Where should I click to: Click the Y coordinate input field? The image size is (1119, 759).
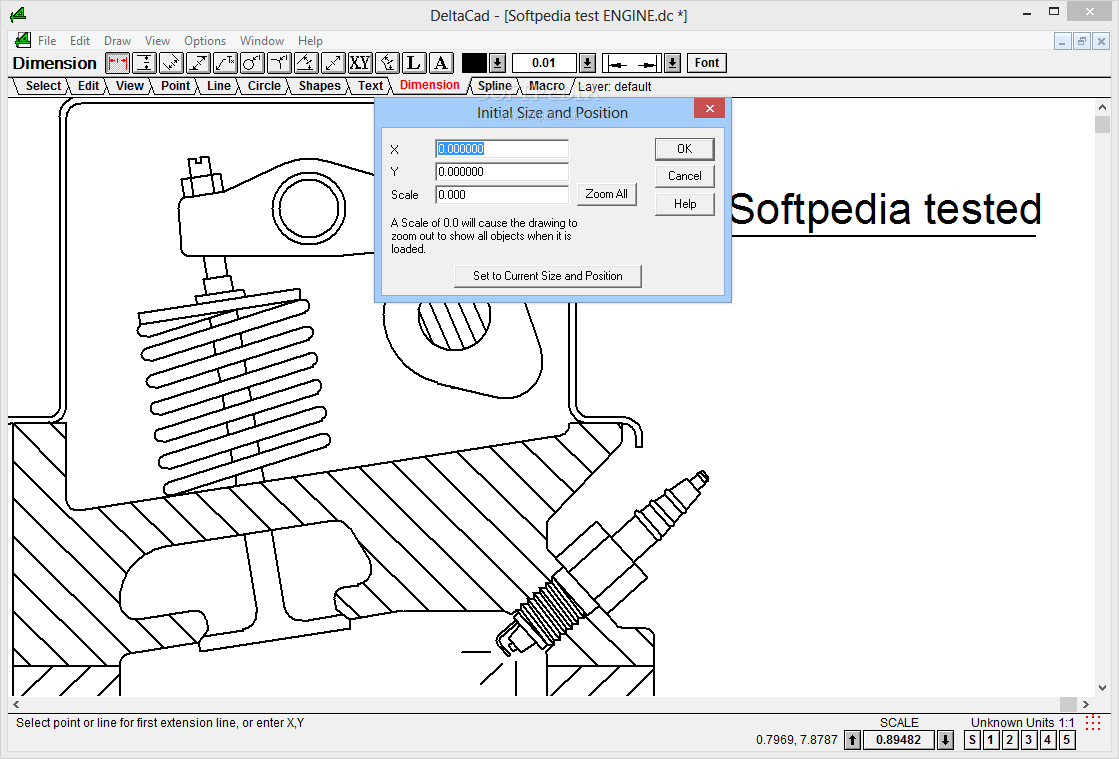pos(502,171)
